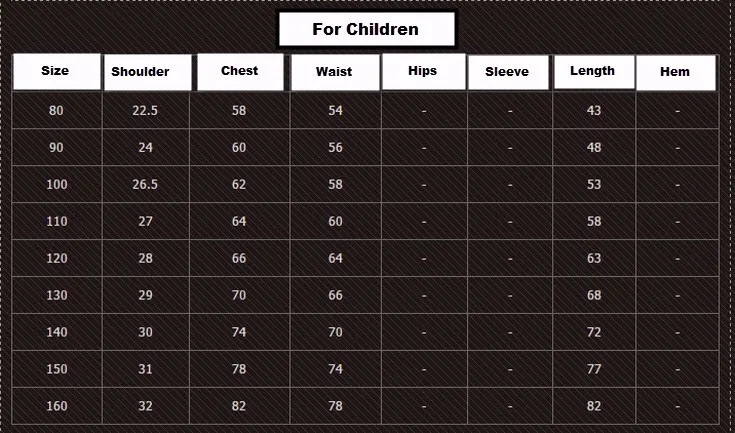Click the Waist column header
The image size is (735, 433).
(335, 72)
